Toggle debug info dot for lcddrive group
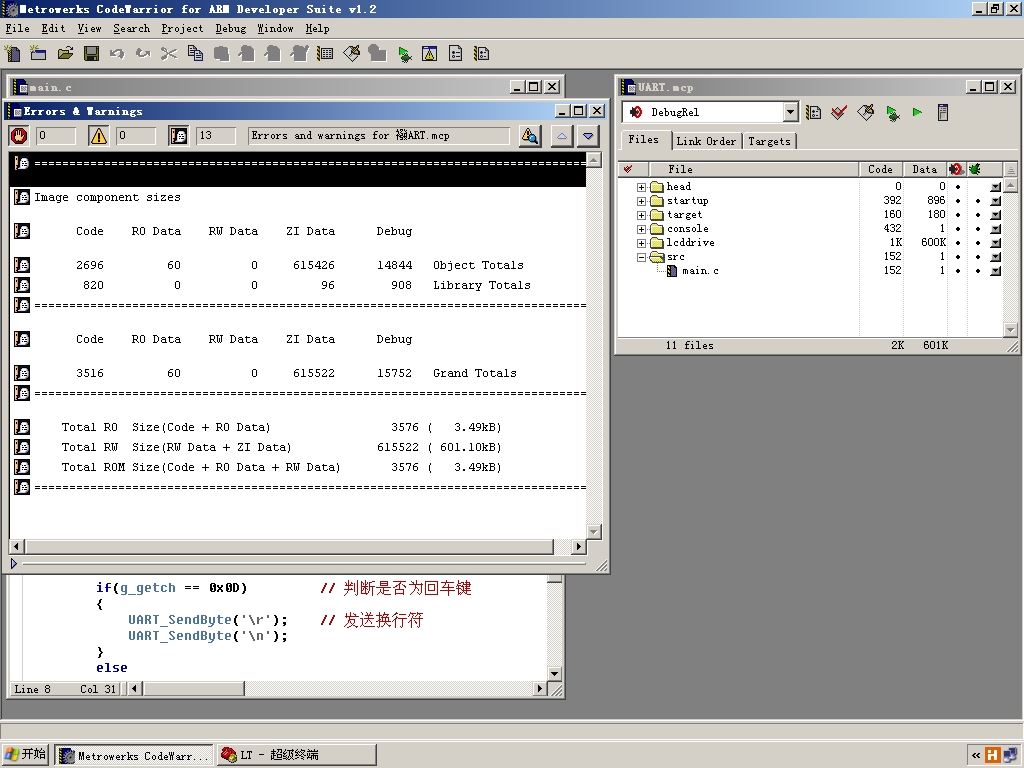The image size is (1024, 768). [978, 243]
